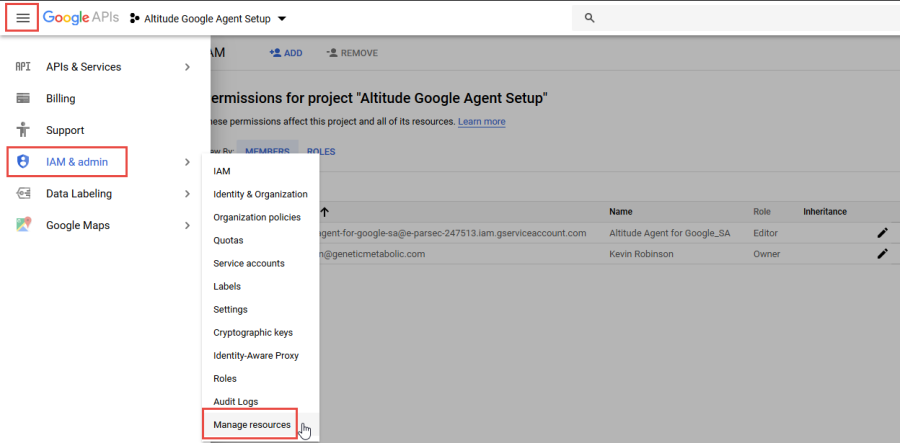Viewport: 900px width, 443px height.
Task: Switch to the Roles view tab
Action: [321, 152]
